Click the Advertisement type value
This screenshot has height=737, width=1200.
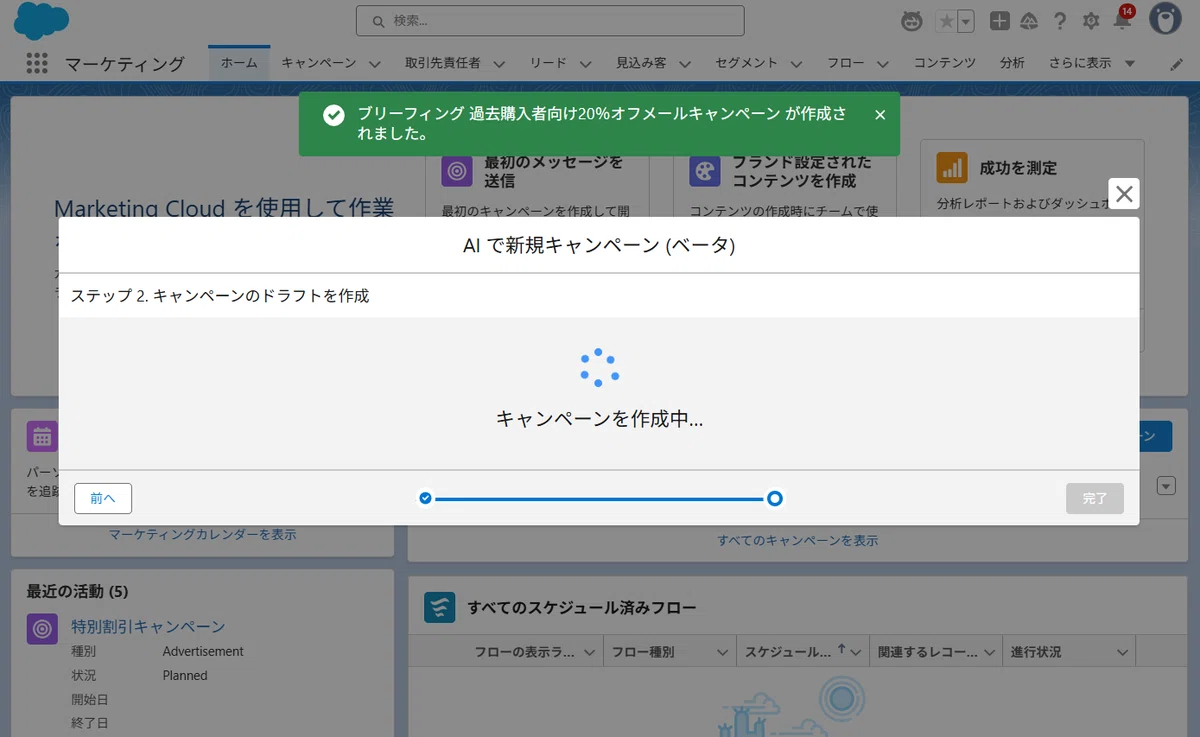(x=203, y=651)
